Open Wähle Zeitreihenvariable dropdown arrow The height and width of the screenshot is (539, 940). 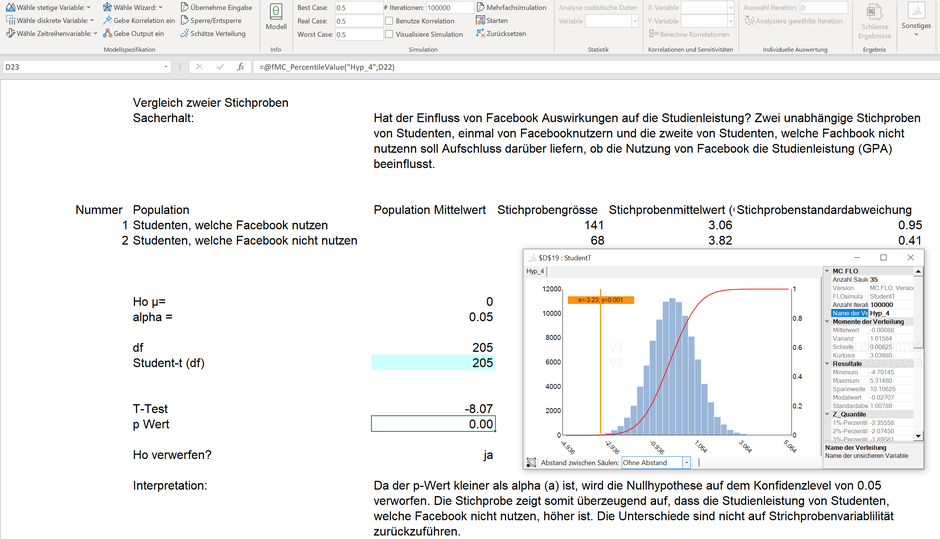pos(95,34)
